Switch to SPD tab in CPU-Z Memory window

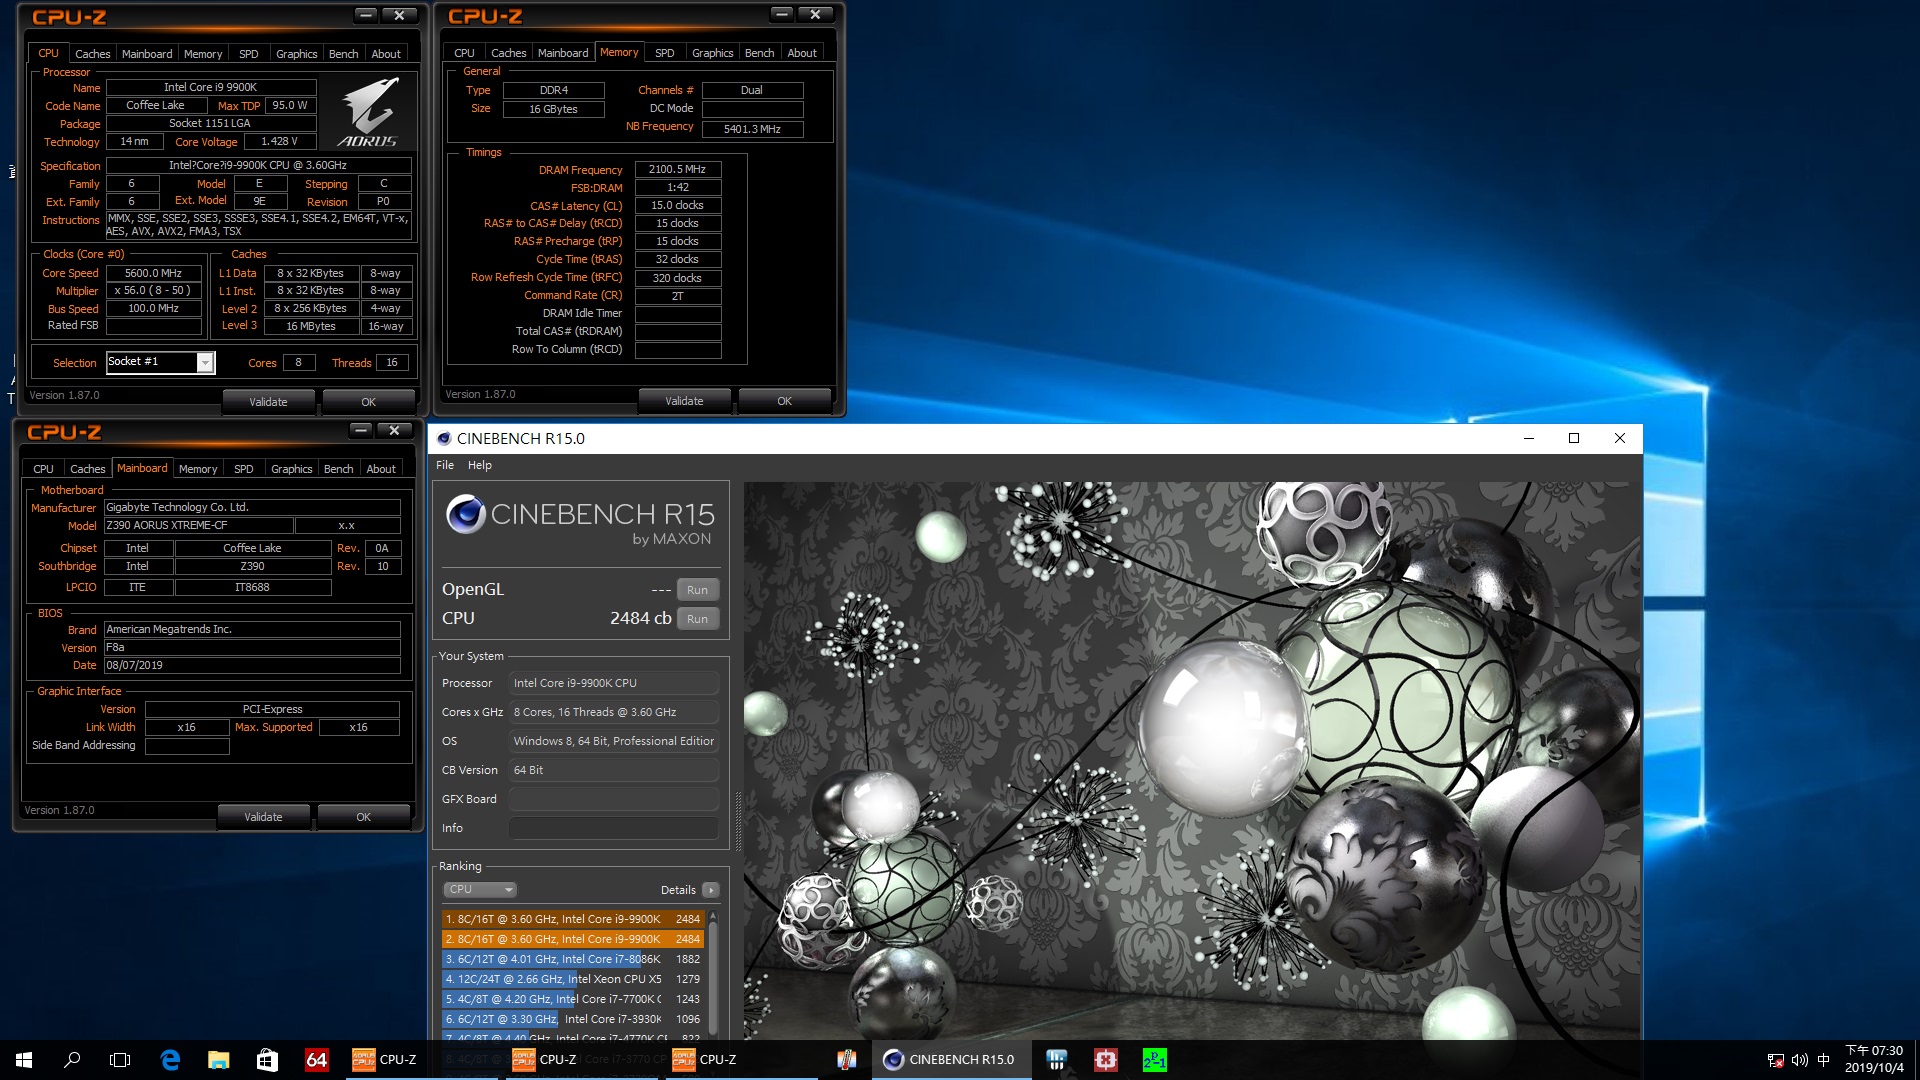pos(665,53)
